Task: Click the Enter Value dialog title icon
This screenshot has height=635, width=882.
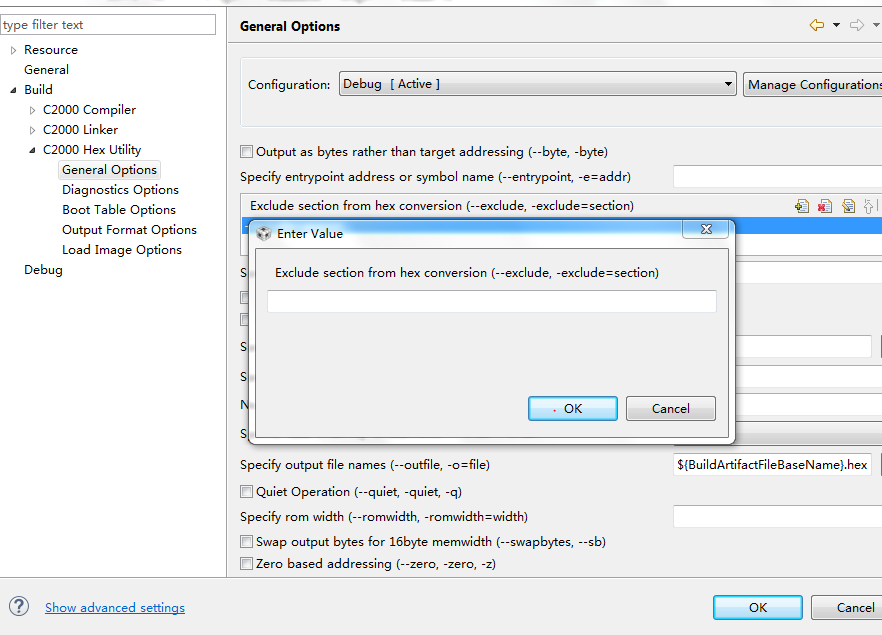Action: click(264, 233)
